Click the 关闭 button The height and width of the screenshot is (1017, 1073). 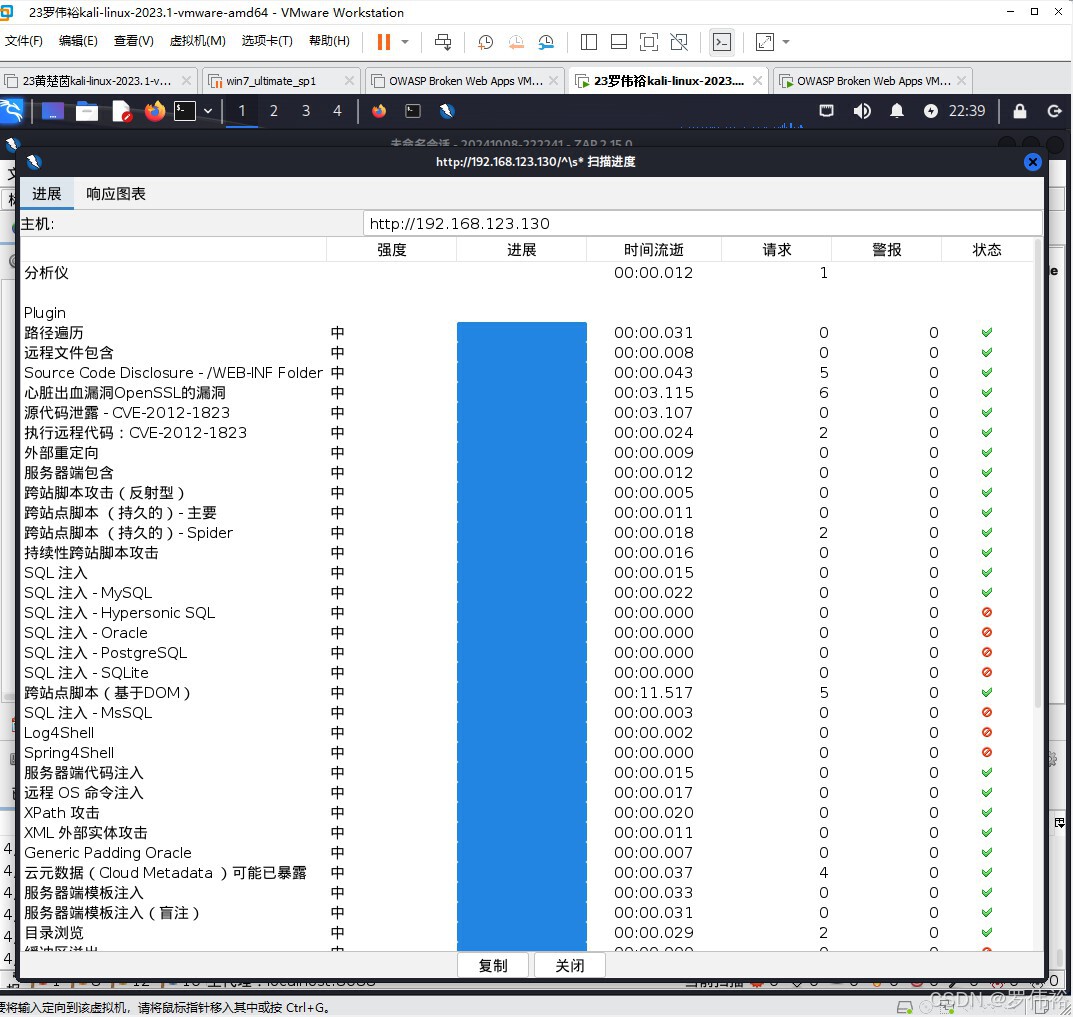(569, 966)
